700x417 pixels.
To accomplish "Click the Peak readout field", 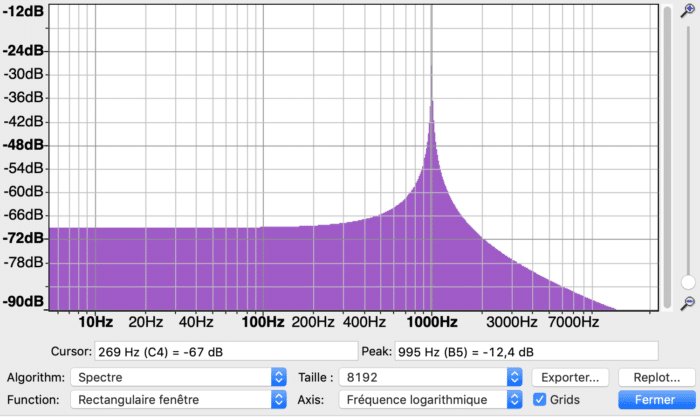I will tap(526, 352).
